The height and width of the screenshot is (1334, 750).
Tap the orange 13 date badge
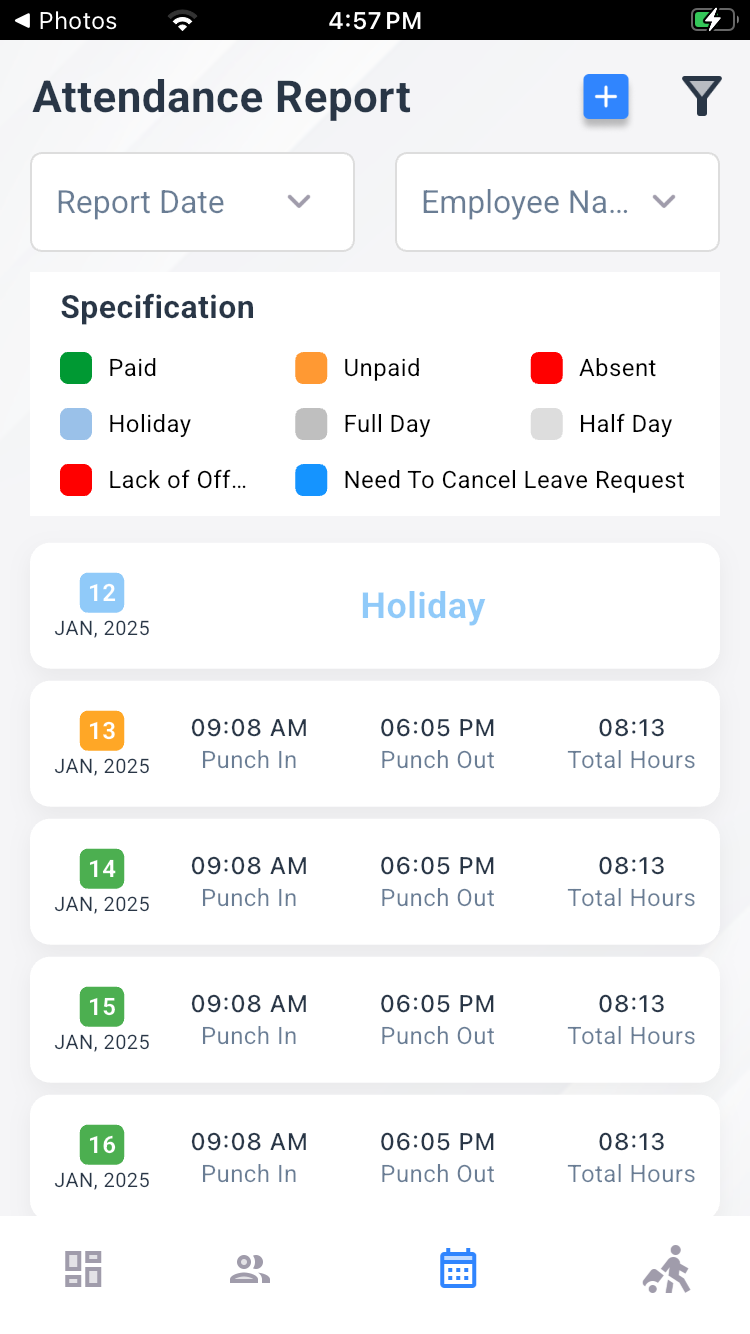[102, 731]
